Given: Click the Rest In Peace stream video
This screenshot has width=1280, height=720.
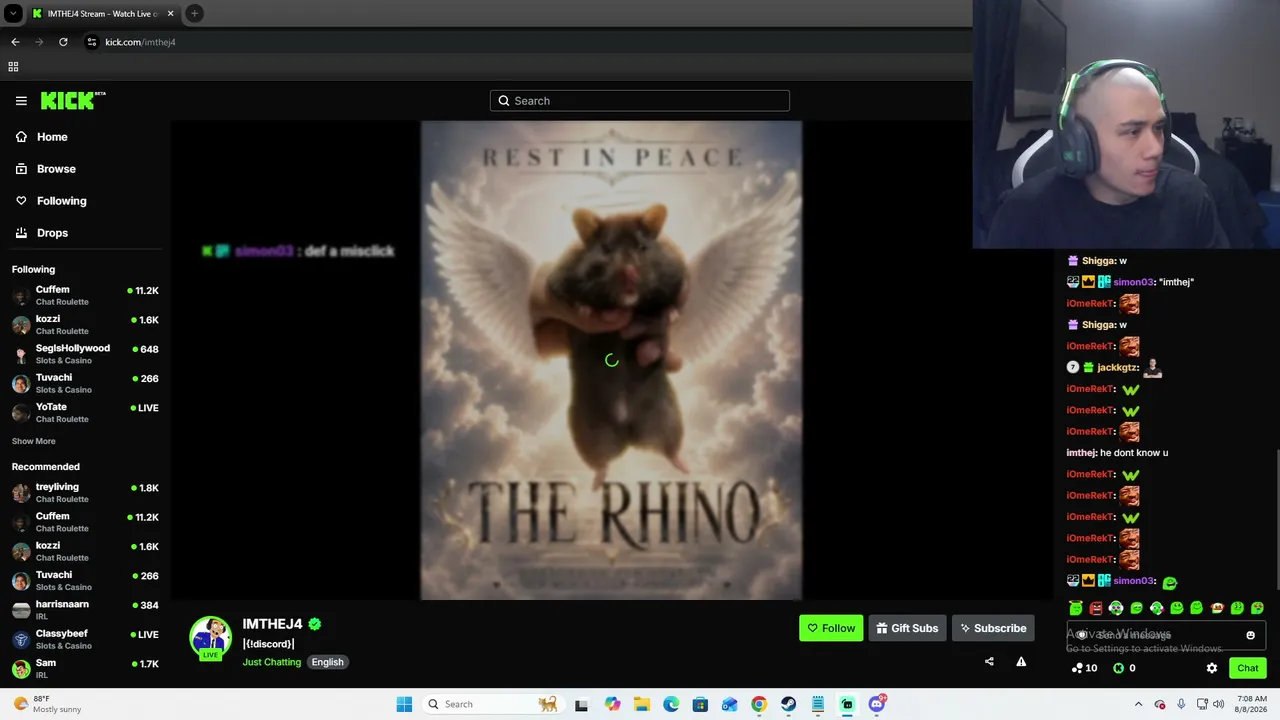Looking at the screenshot, I should 611,360.
